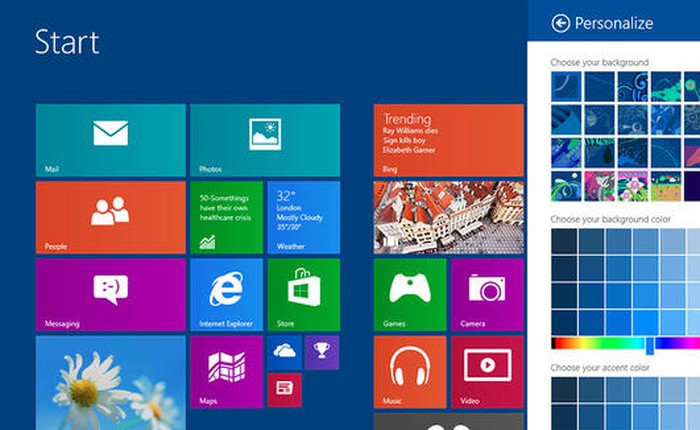Open the Messaging tile
700x430 pixels.
coord(111,295)
